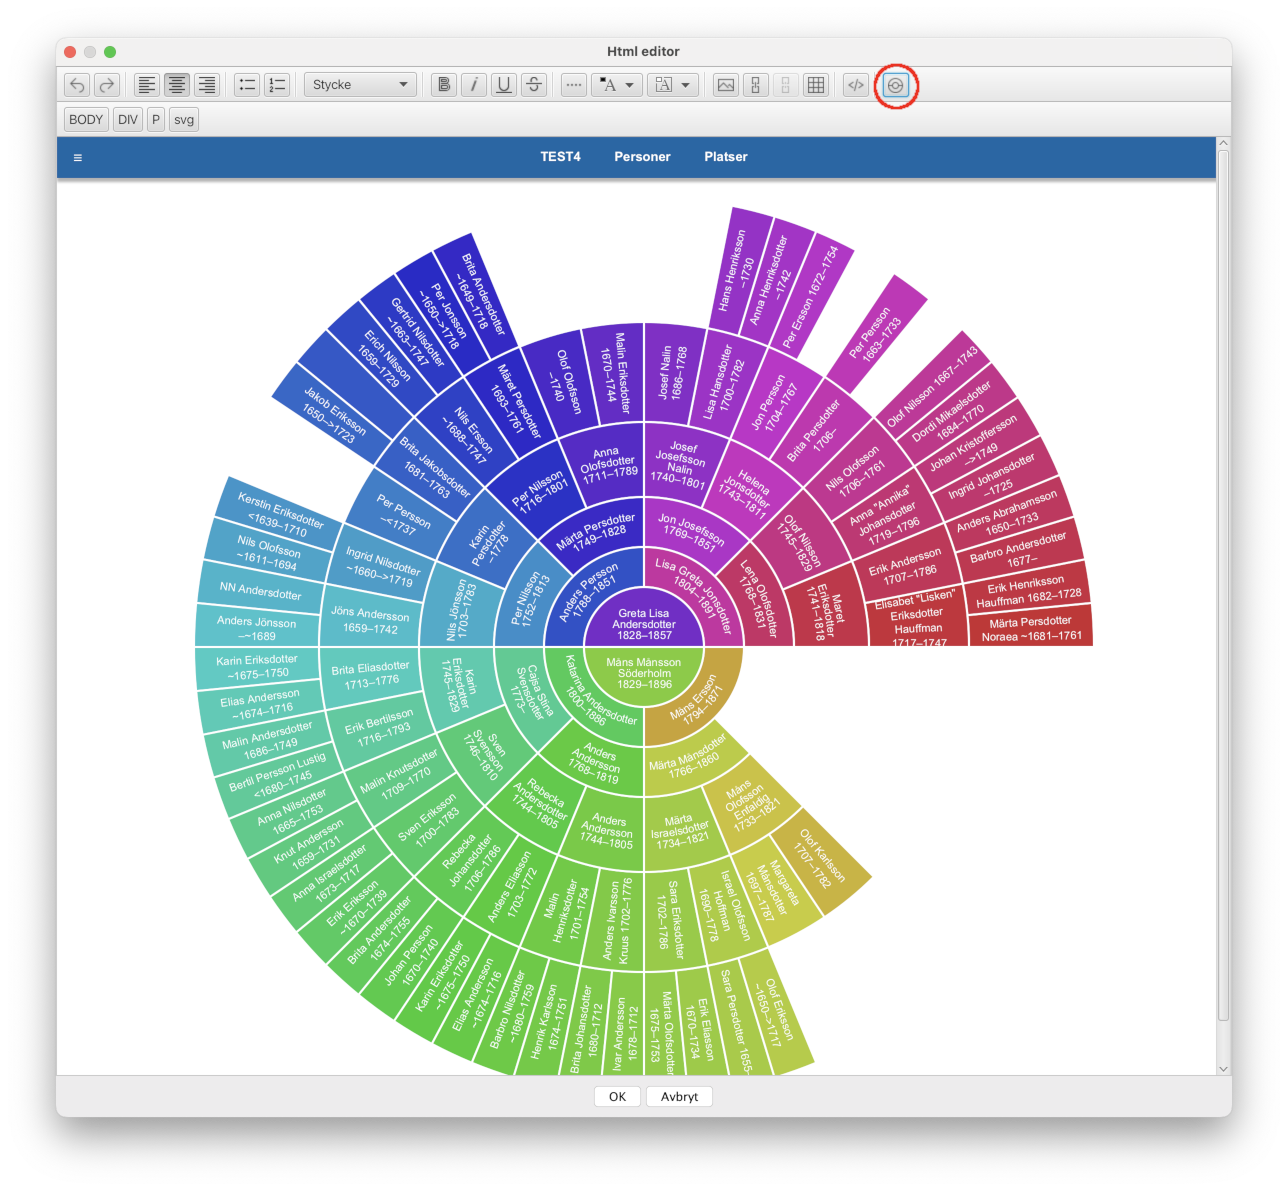
Task: Click the redo arrow icon
Action: pos(107,85)
